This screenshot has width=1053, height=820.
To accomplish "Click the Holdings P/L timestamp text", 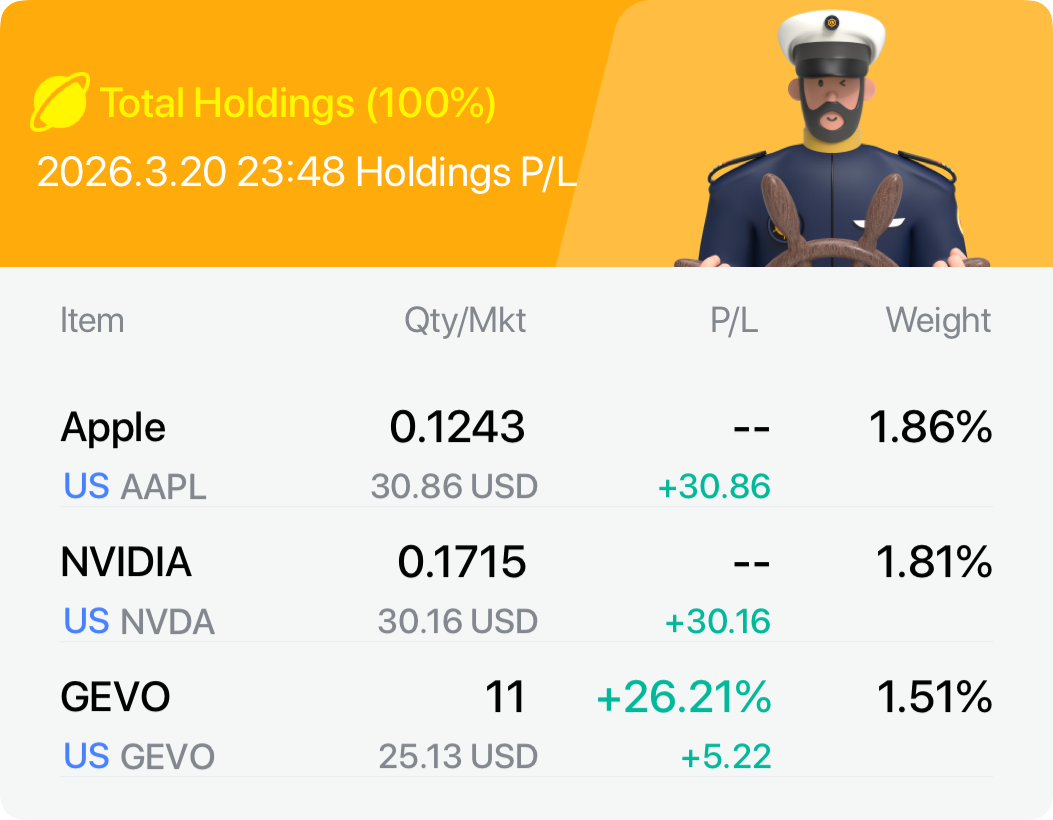I will point(307,173).
